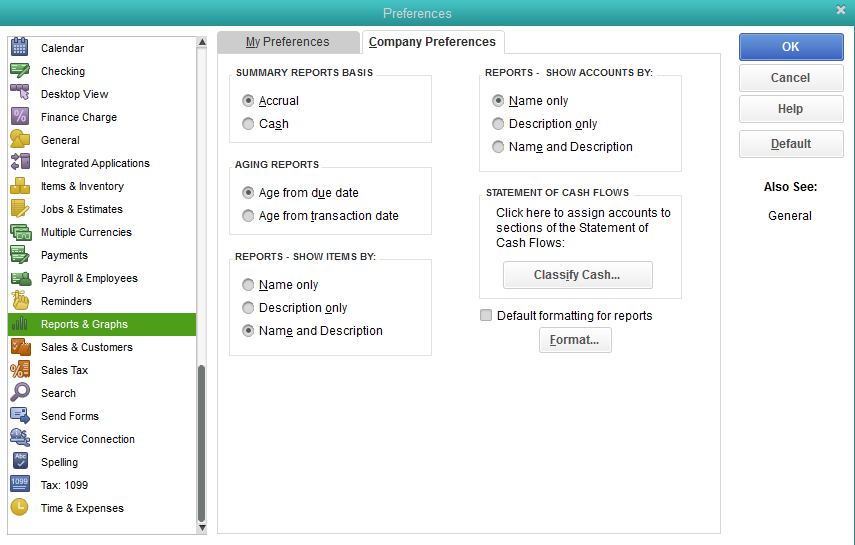Select the Spelling check icon
855x545 pixels.
[20, 462]
